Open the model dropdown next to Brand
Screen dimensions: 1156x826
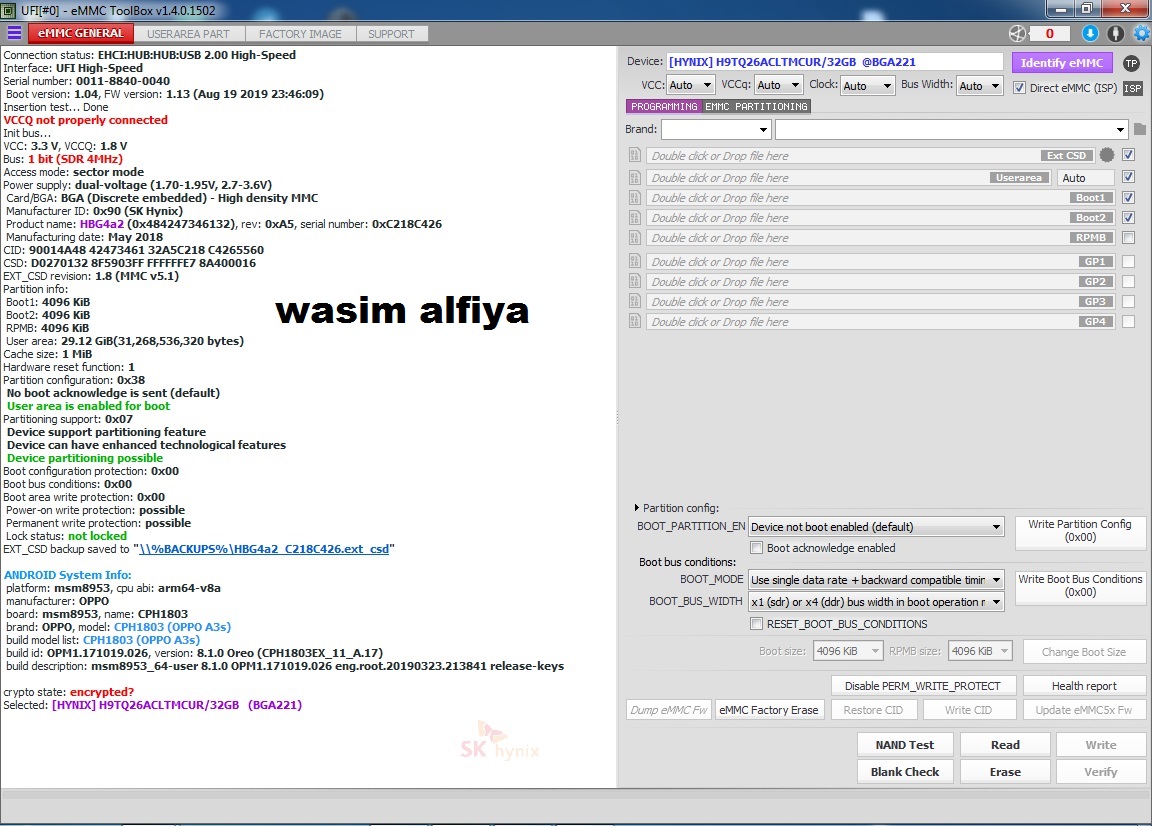pyautogui.click(x=952, y=130)
